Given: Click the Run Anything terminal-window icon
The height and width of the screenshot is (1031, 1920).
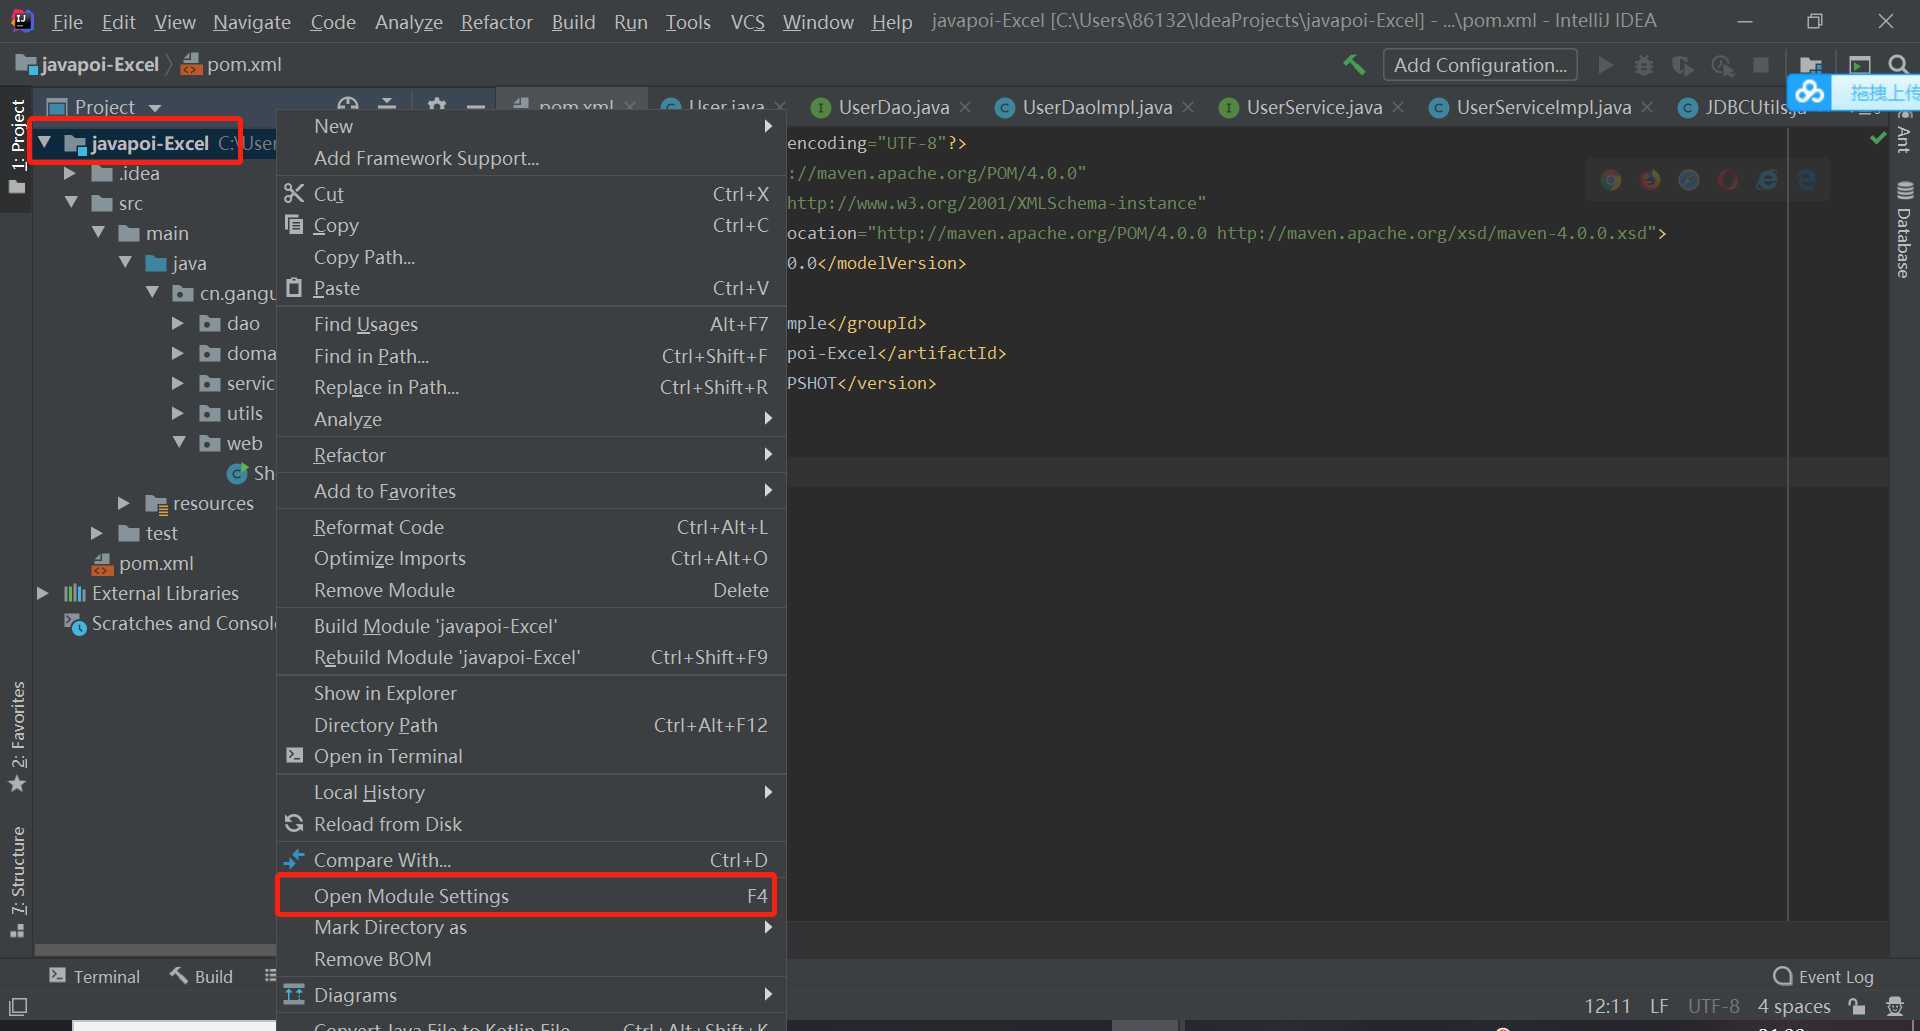Looking at the screenshot, I should 1860,65.
